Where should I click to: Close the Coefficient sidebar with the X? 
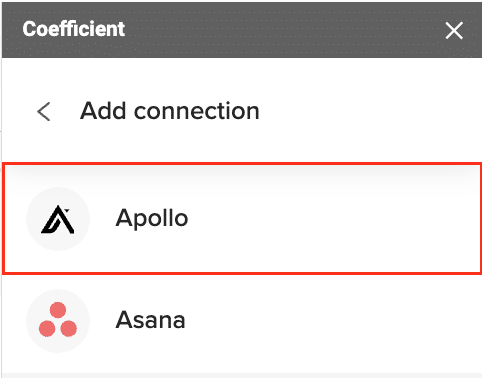point(454,31)
